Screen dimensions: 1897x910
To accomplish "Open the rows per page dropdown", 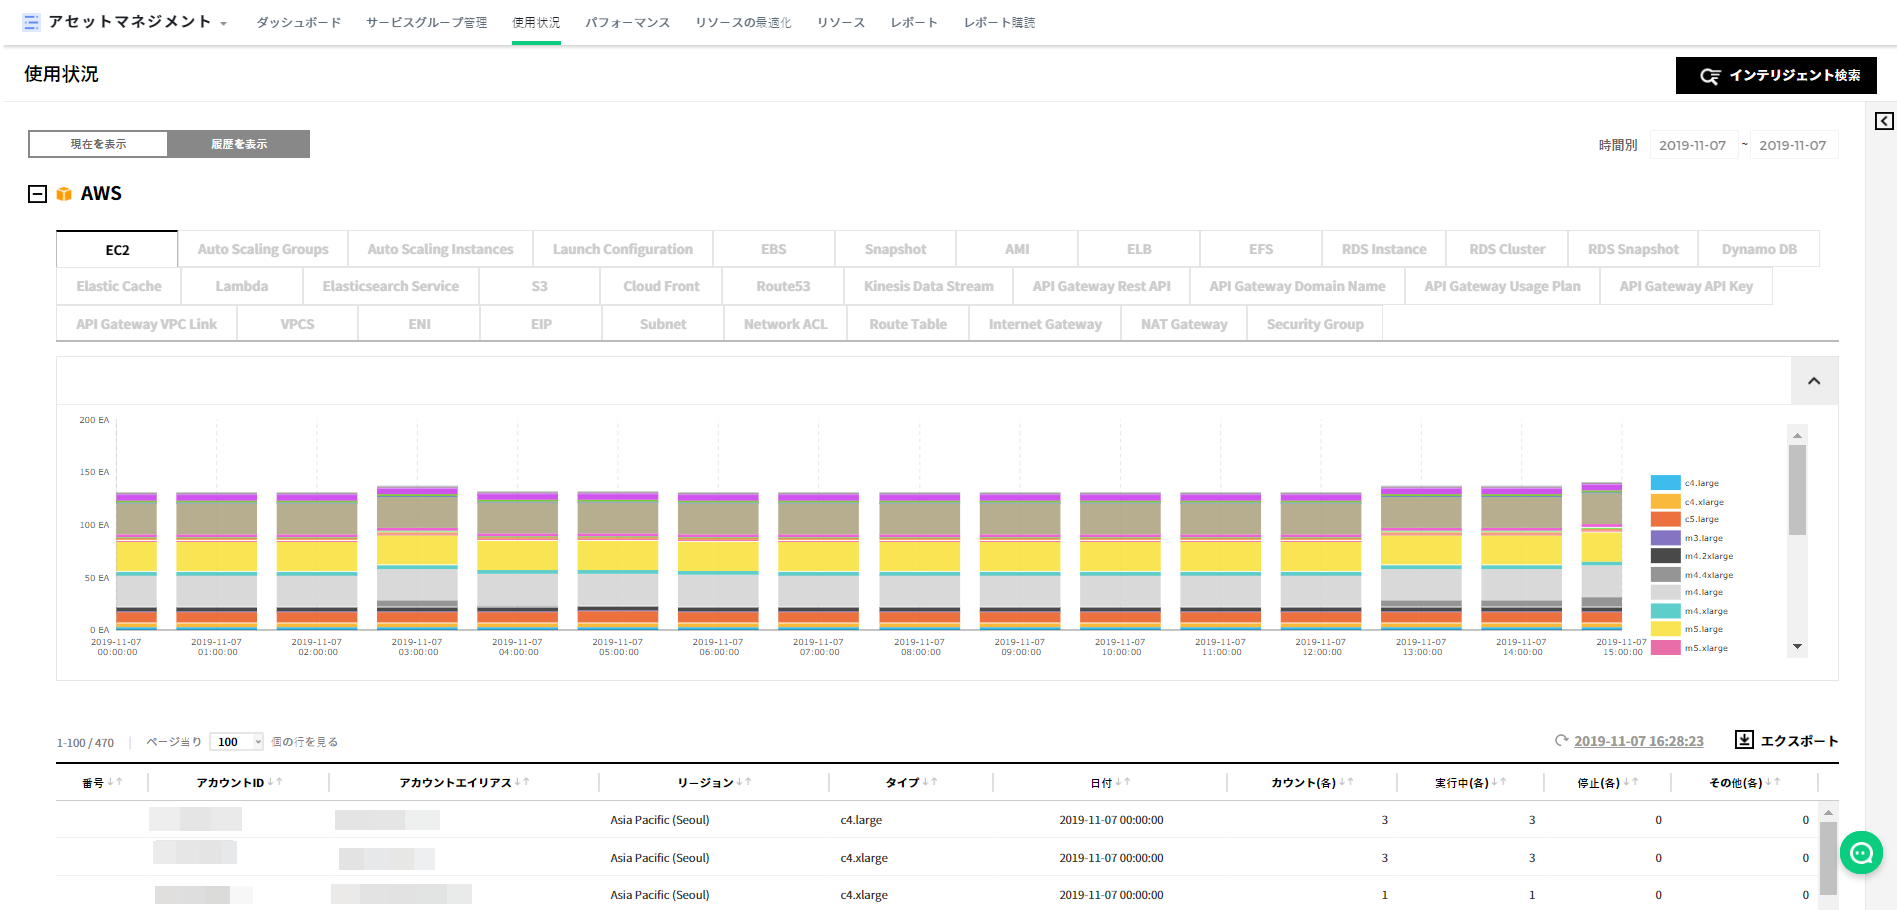I will (237, 742).
